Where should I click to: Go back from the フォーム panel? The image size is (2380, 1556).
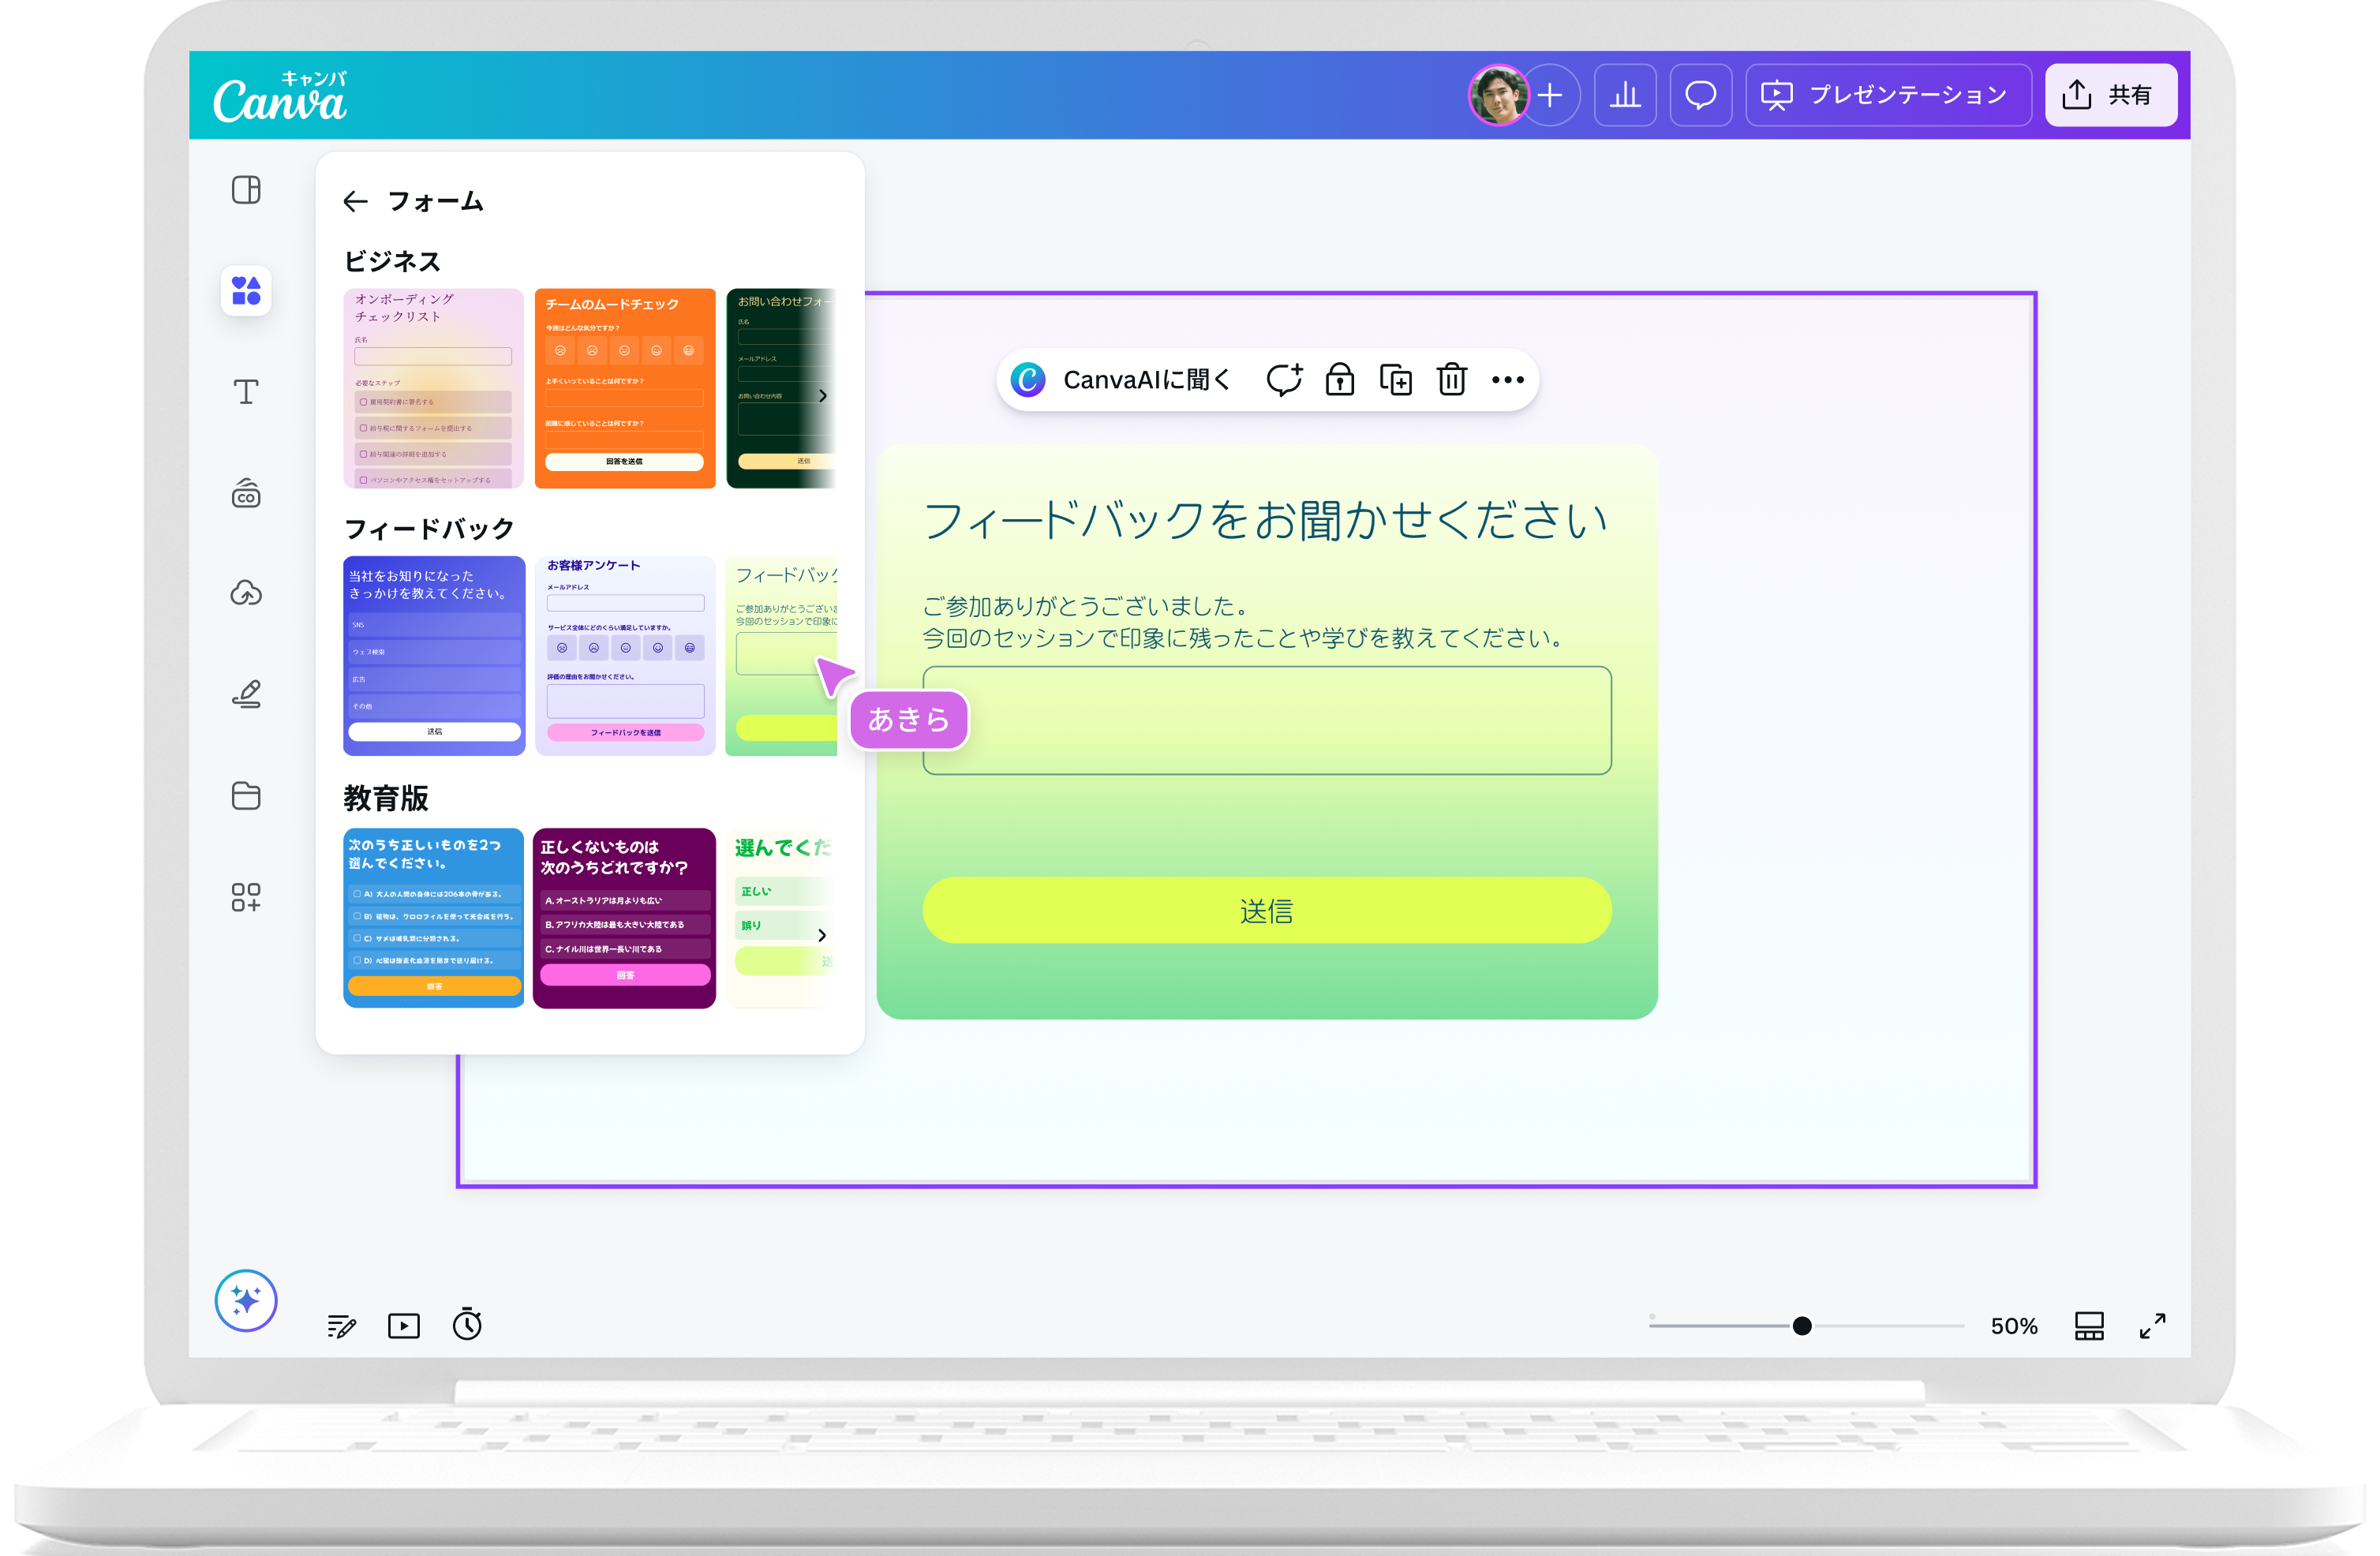[x=355, y=202]
